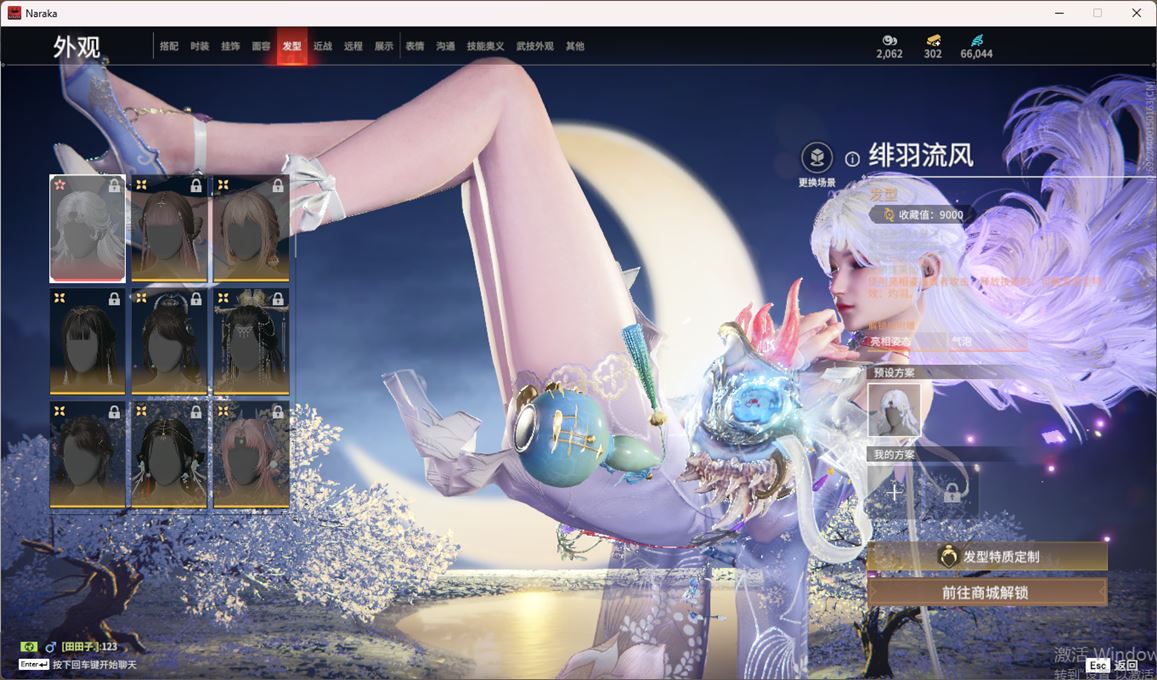Click the hairstyle list scrollbar

click(x=296, y=218)
